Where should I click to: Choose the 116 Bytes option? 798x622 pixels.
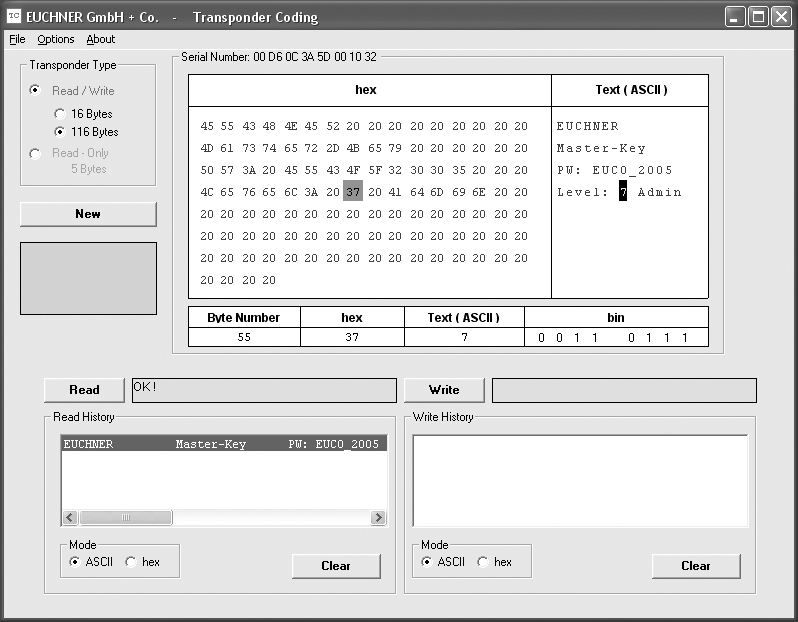[x=61, y=132]
